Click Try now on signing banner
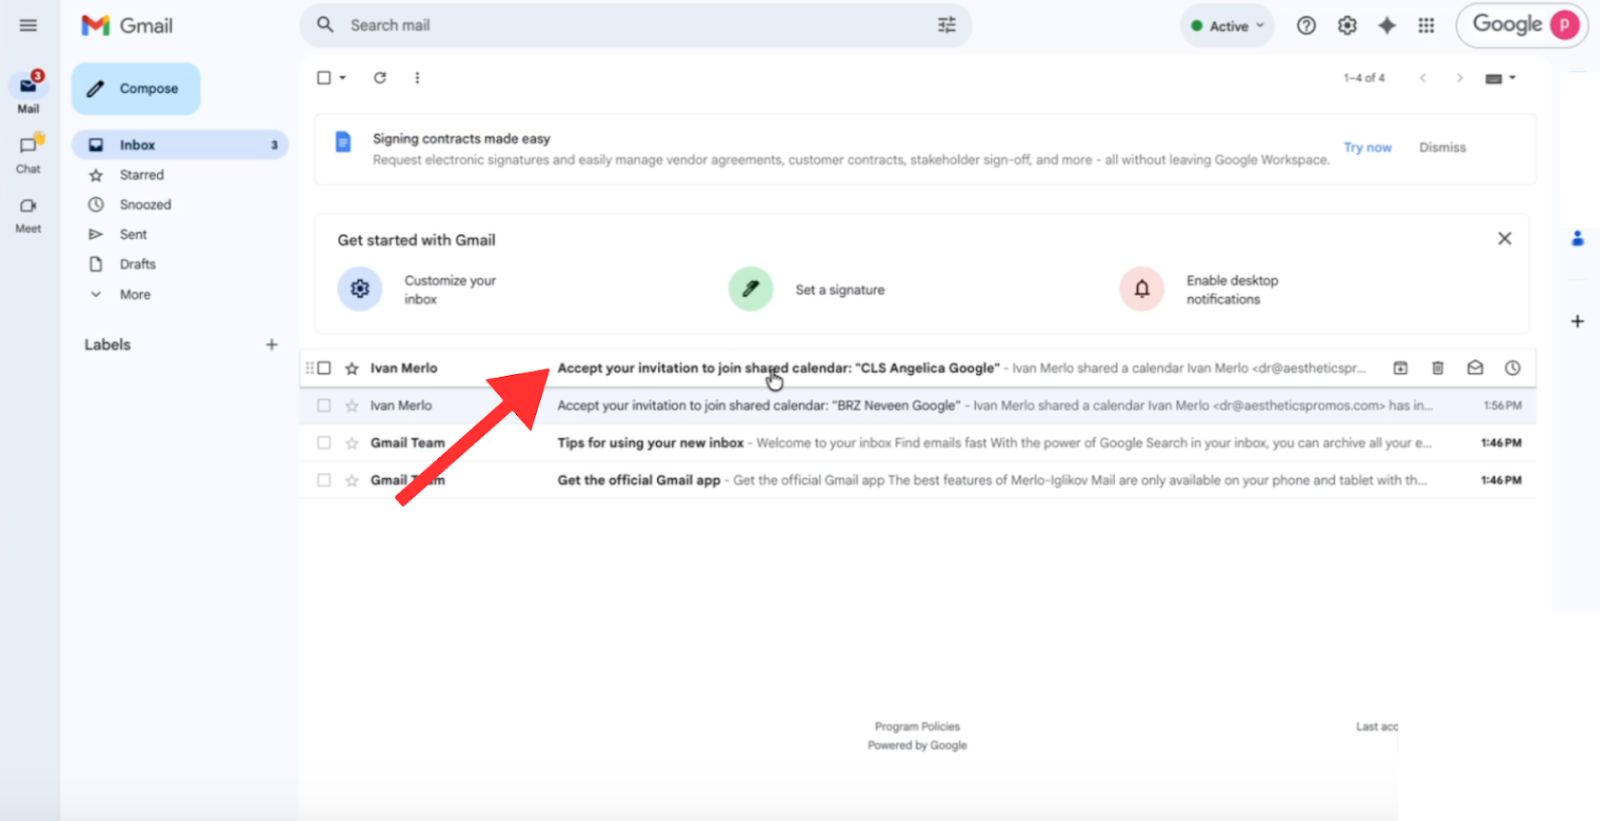Viewport: 1600px width, 821px height. [1367, 148]
